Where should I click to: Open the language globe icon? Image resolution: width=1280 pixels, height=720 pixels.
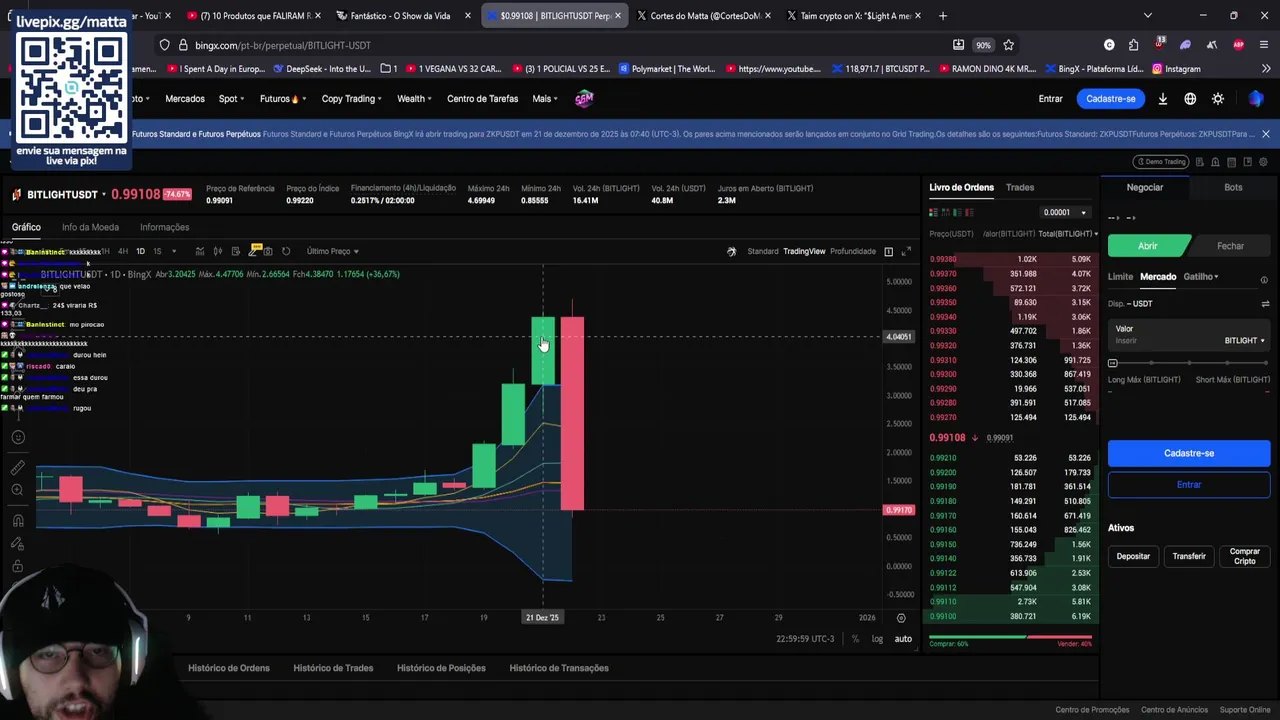(1190, 99)
